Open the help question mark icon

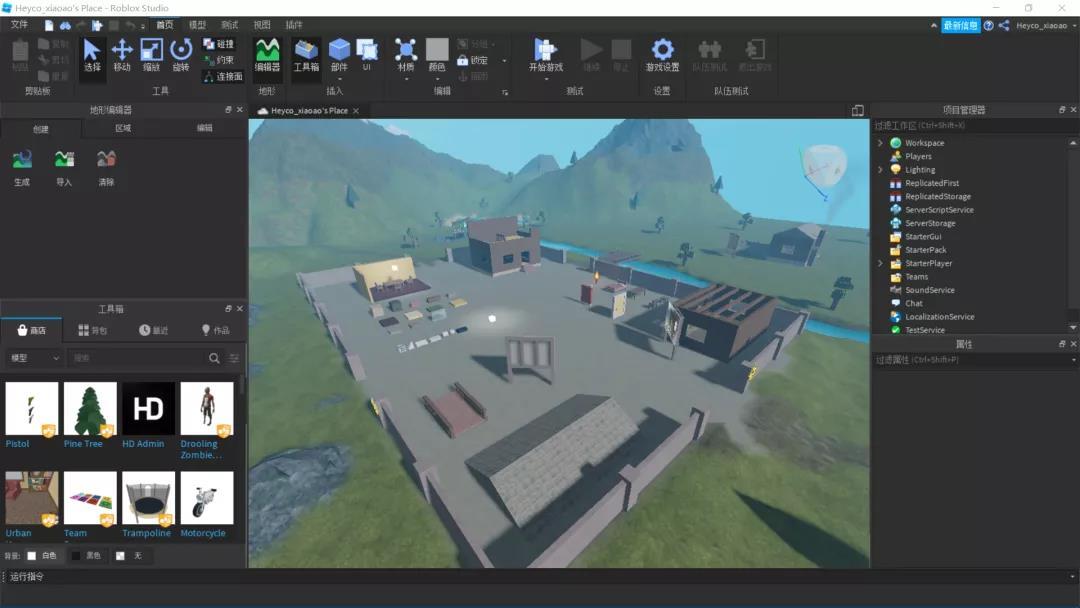(x=988, y=25)
